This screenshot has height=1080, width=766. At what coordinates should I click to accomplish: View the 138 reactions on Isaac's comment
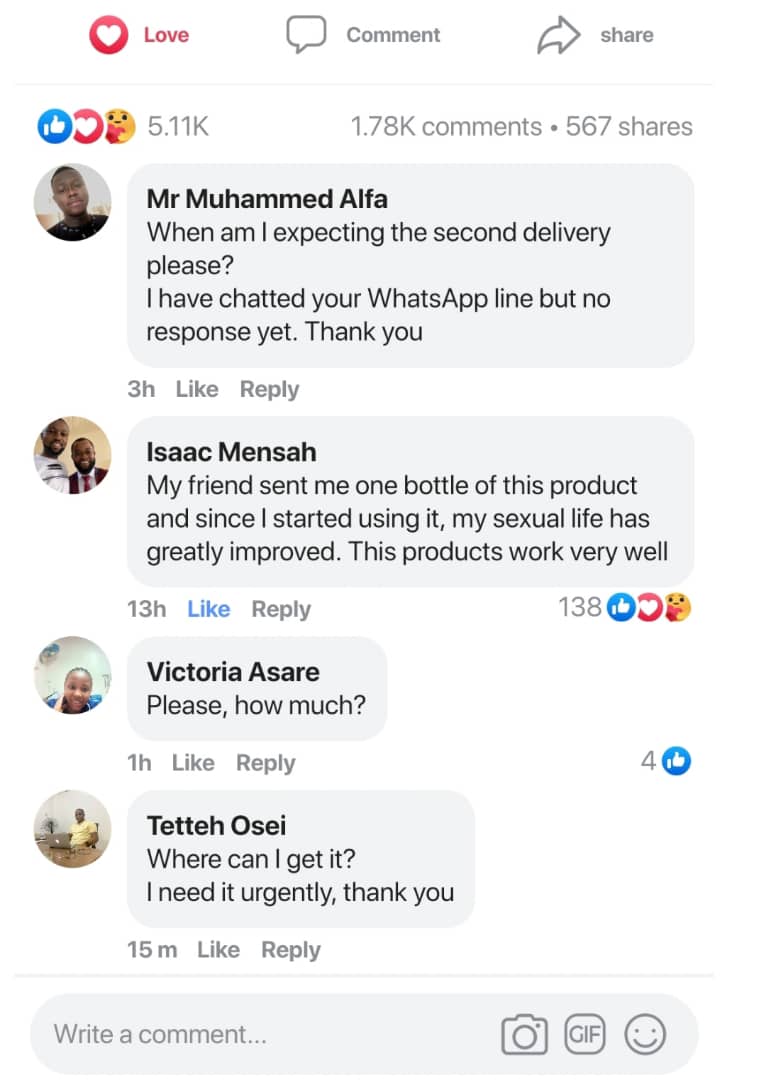point(624,607)
